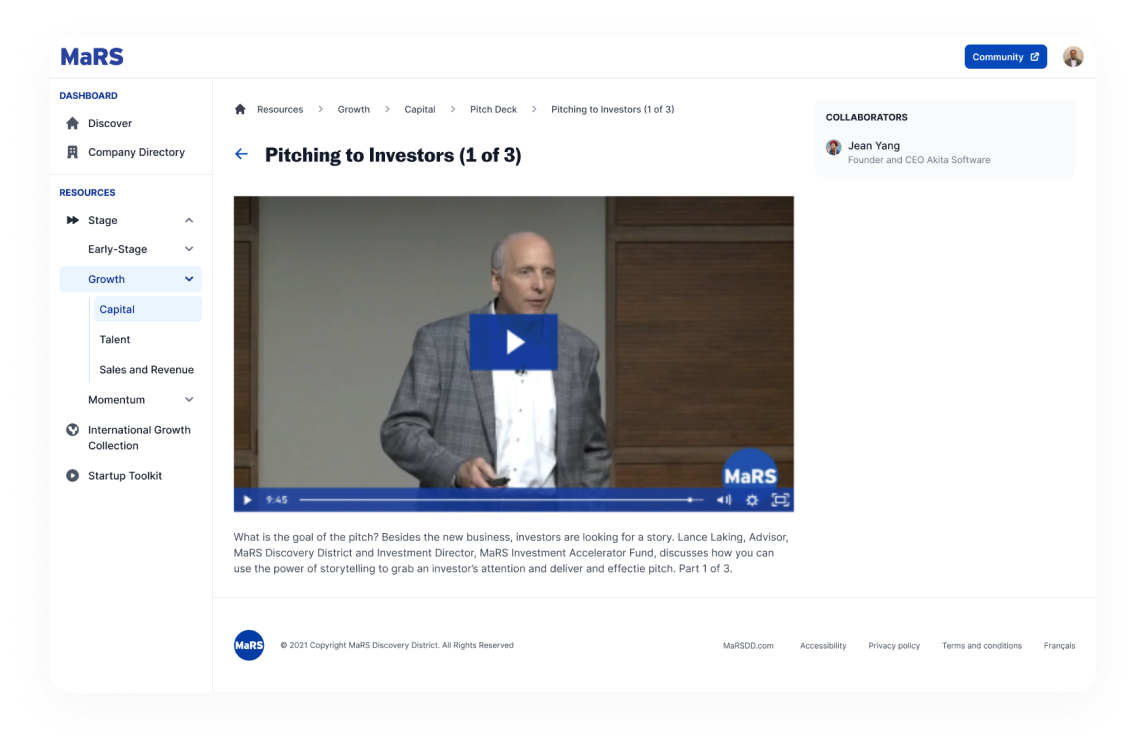Screen dimensions: 1144x753
Task: Select Talent under Growth
Action: coord(115,339)
